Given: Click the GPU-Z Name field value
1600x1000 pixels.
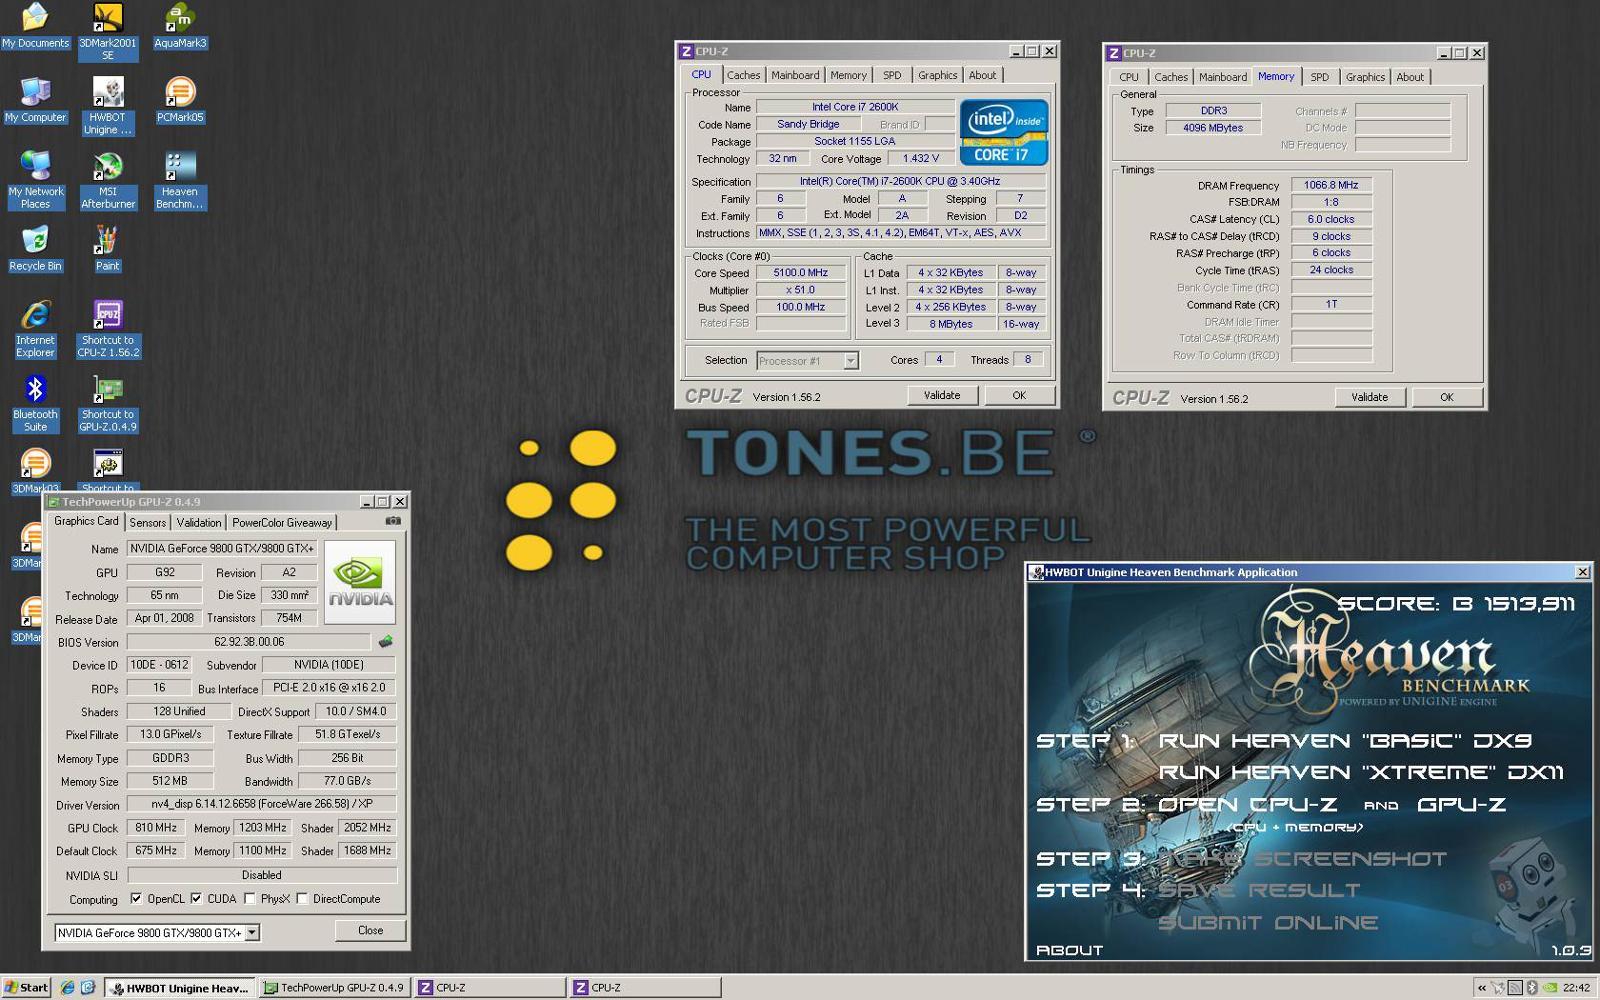Looking at the screenshot, I should point(222,548).
